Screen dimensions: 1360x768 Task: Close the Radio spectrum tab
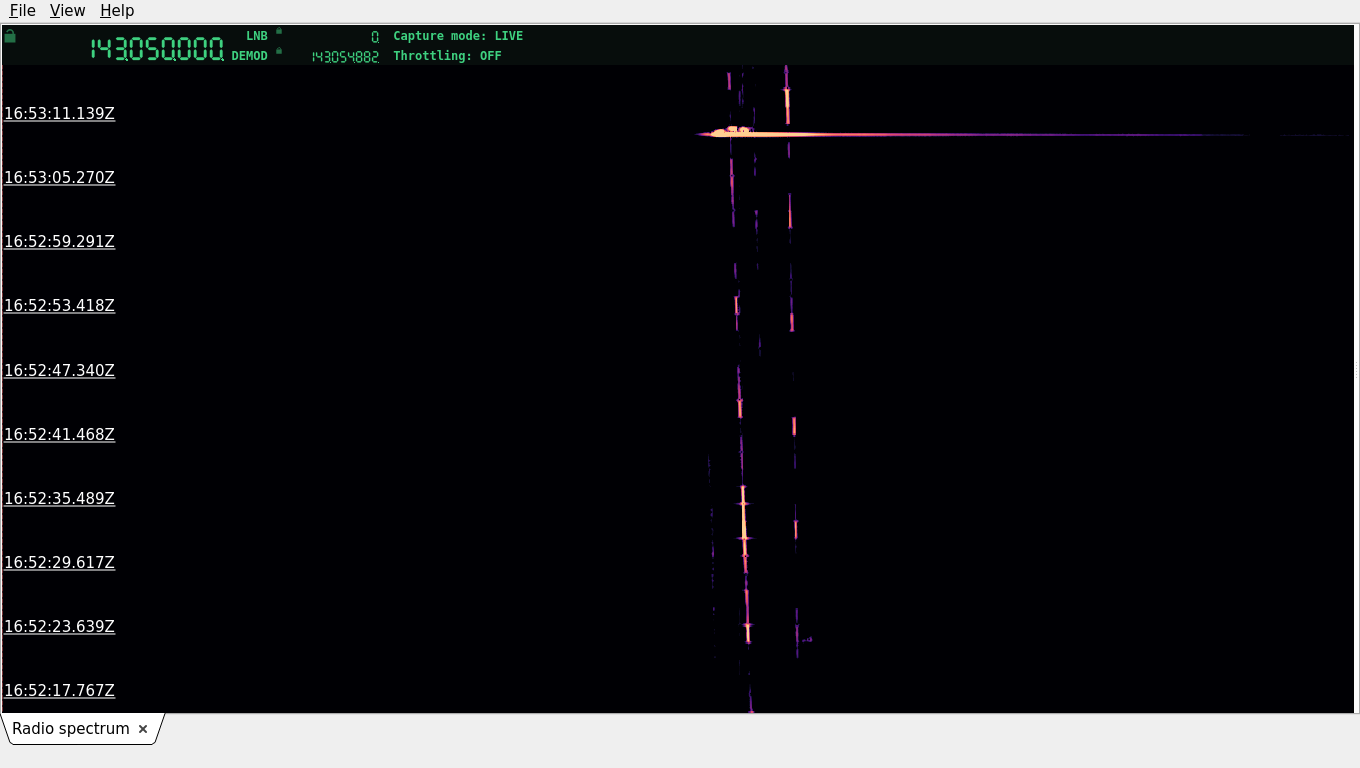tap(143, 729)
